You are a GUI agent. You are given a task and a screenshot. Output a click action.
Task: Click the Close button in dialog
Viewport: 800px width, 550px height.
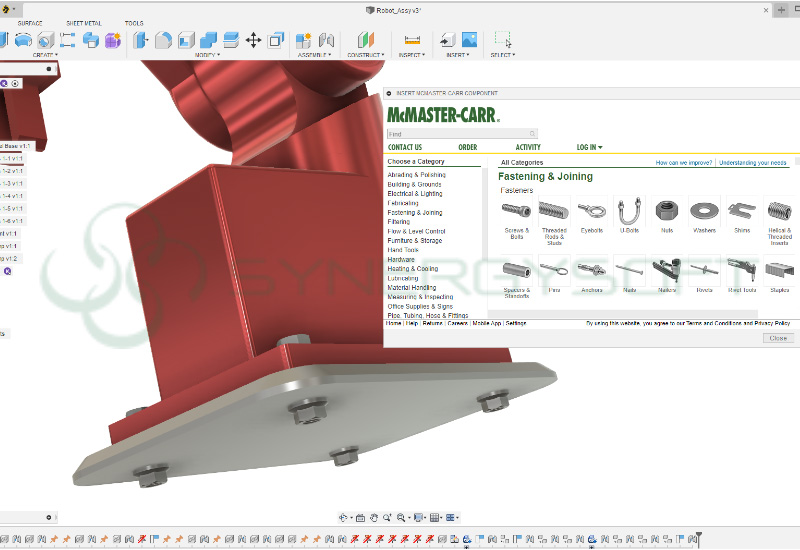click(778, 338)
